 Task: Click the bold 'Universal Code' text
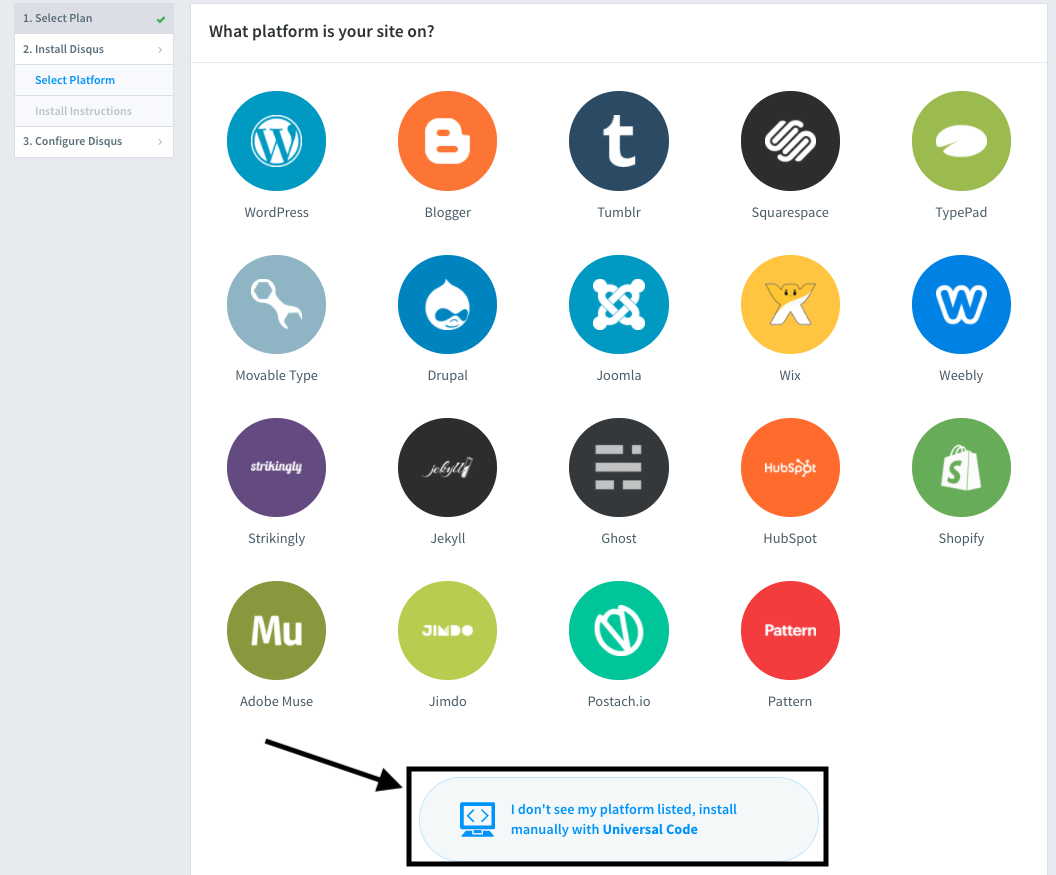(x=650, y=829)
